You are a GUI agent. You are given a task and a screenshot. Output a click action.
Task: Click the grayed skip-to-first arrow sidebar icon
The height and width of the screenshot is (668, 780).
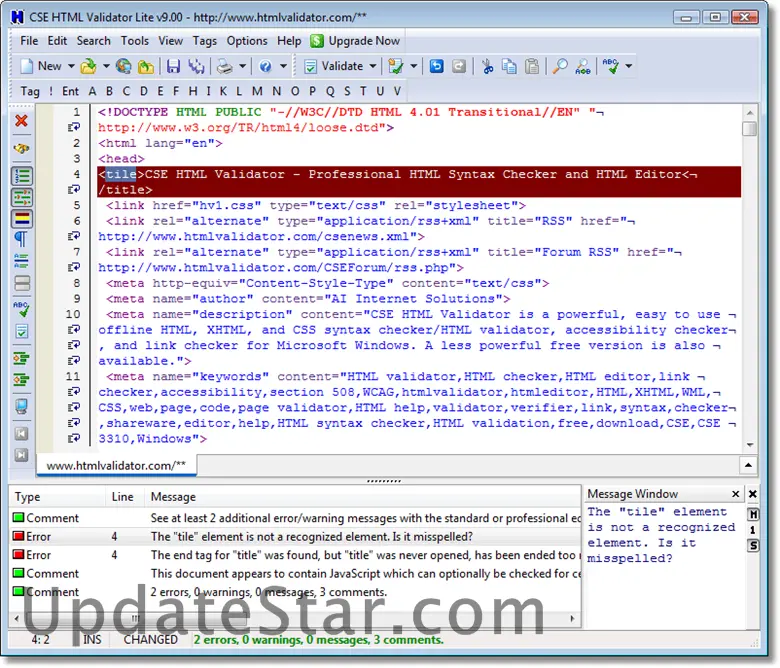pyautogui.click(x=21, y=434)
